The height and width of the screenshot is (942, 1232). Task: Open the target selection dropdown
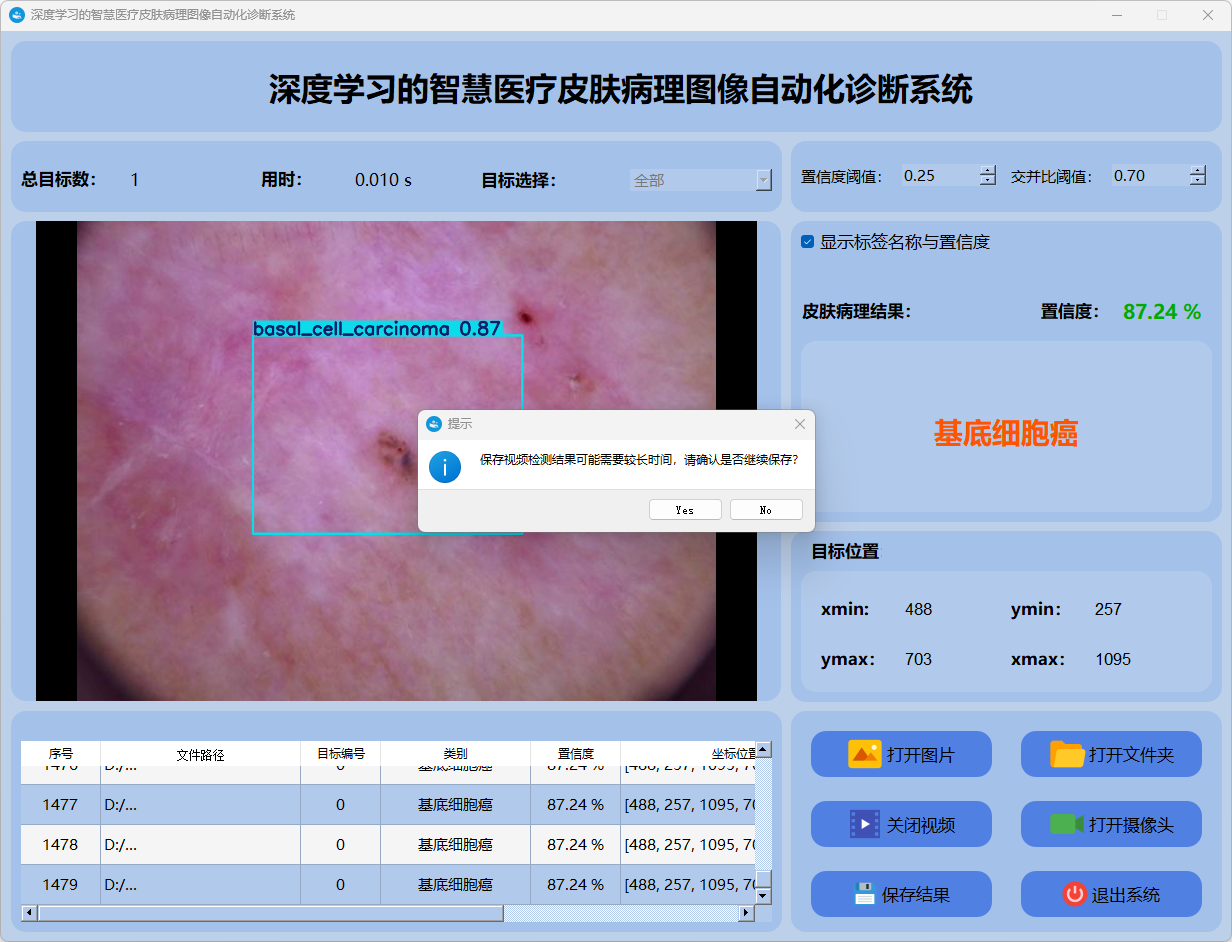click(763, 180)
